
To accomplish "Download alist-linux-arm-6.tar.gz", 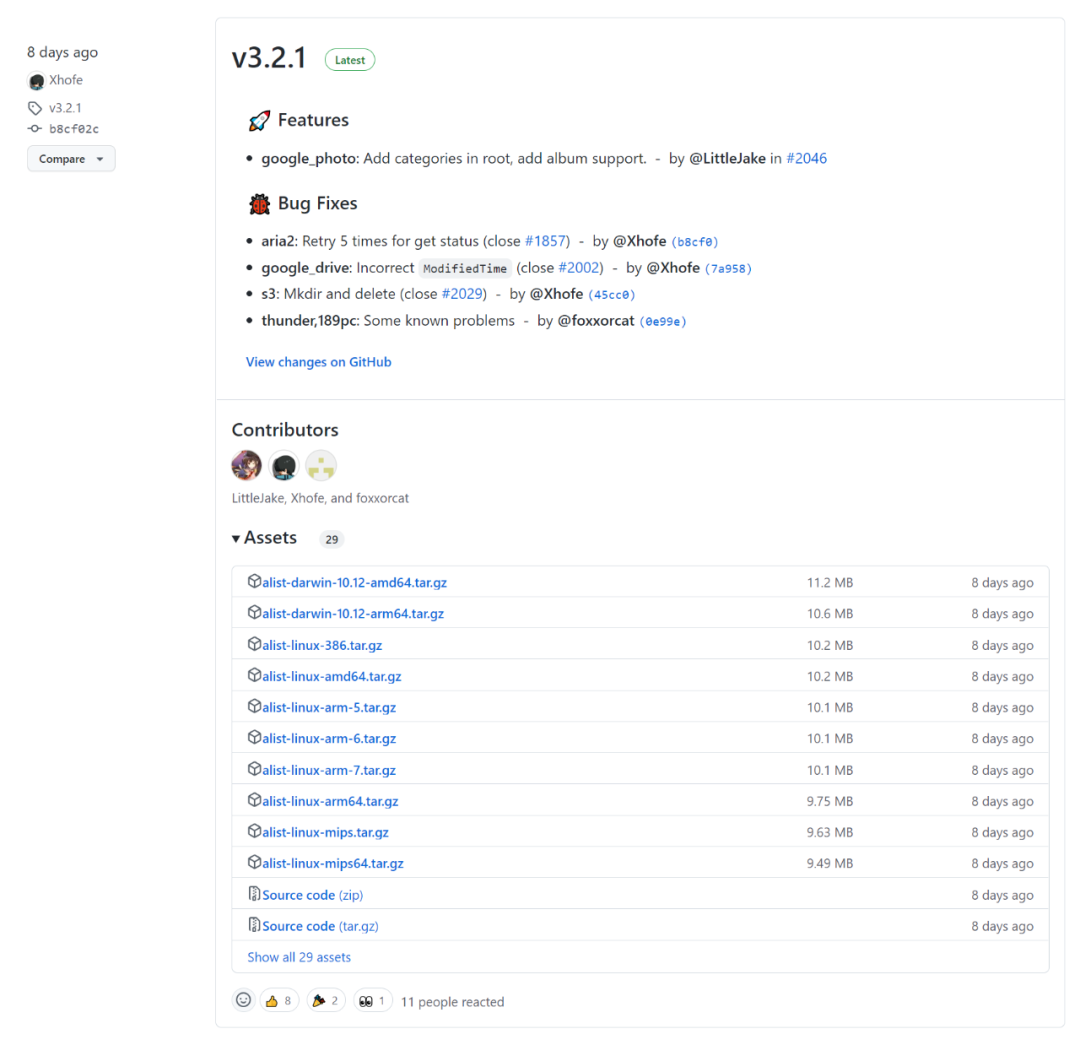I will tap(329, 738).
